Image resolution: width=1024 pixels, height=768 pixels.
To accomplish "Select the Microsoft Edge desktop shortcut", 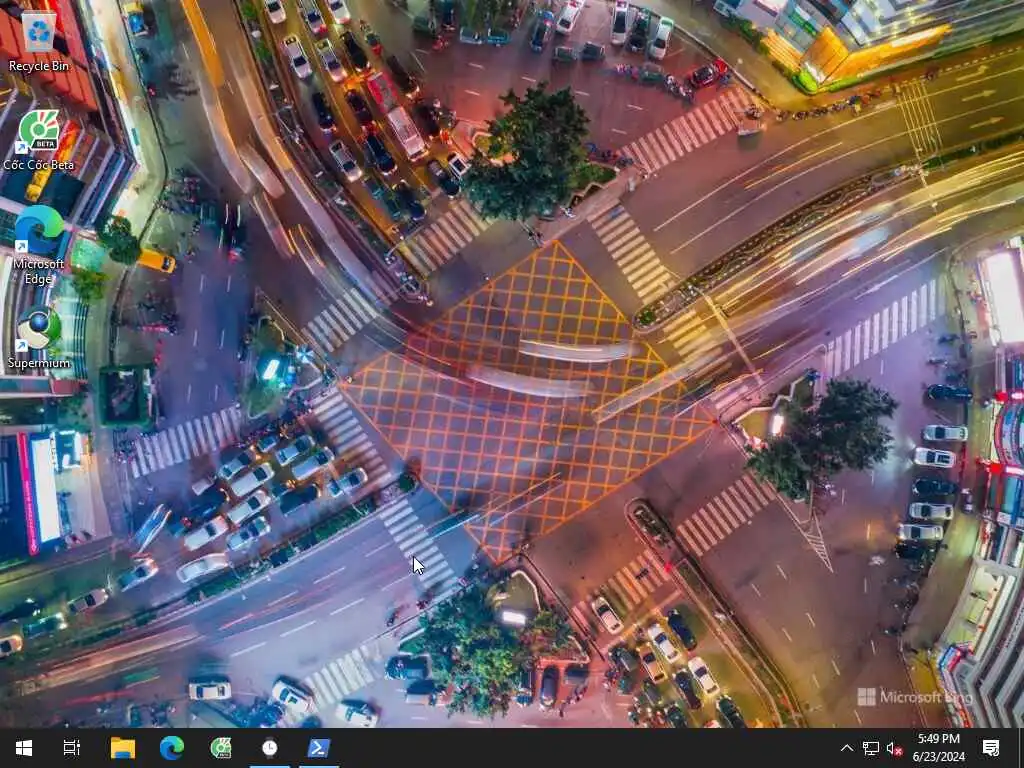I will click(x=39, y=246).
